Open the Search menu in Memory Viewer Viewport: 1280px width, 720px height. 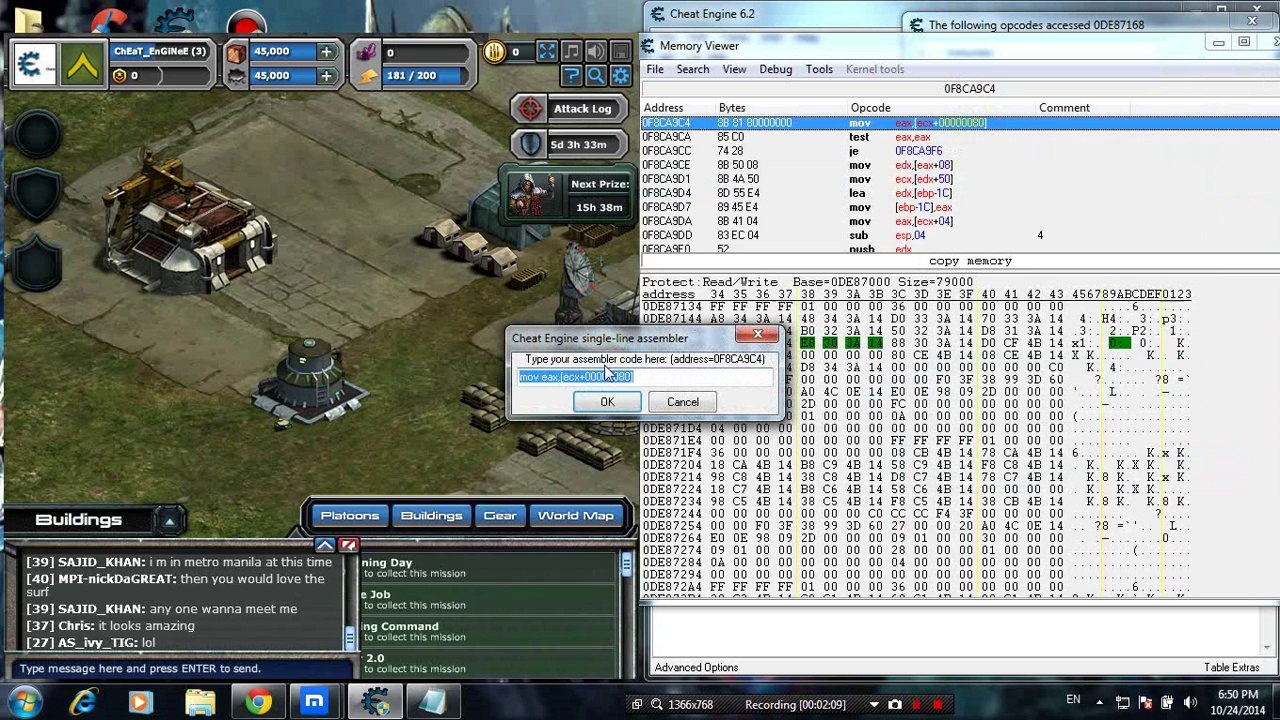coord(692,69)
